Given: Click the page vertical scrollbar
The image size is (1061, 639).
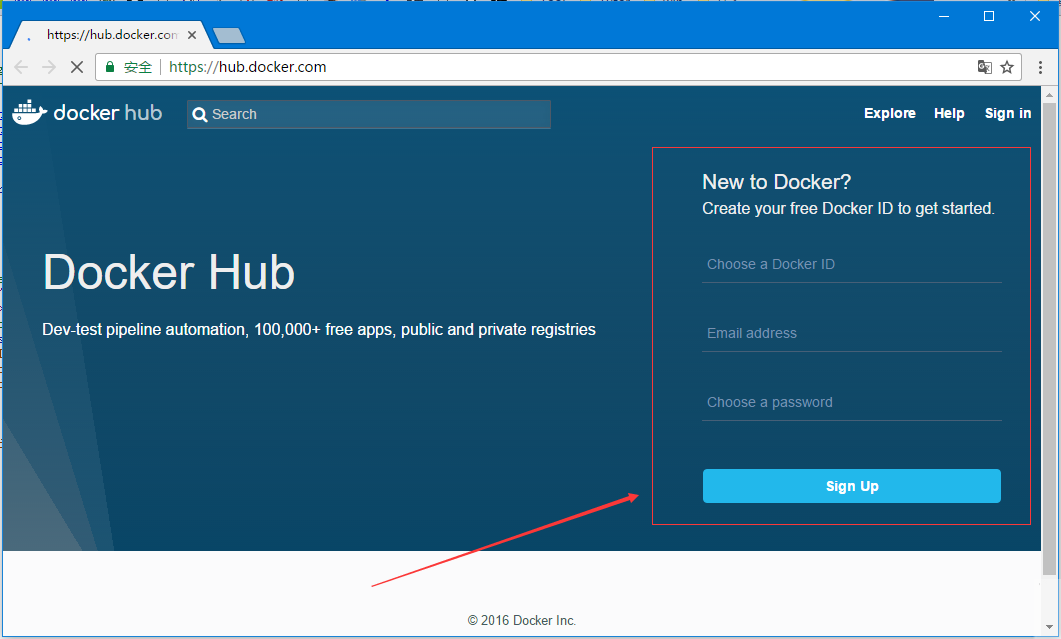Looking at the screenshot, I should click(1049, 338).
